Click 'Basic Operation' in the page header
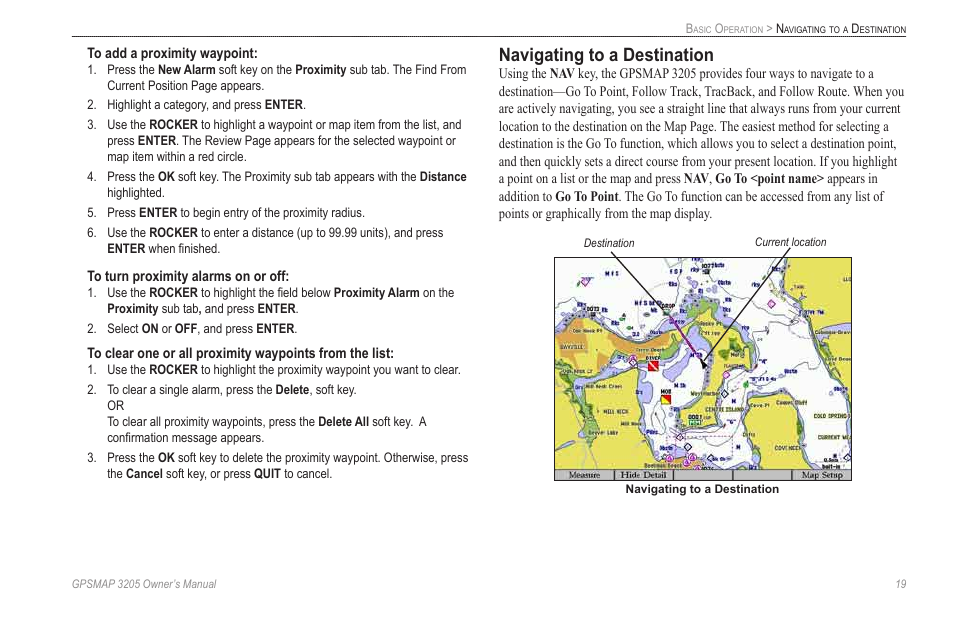 [x=724, y=29]
